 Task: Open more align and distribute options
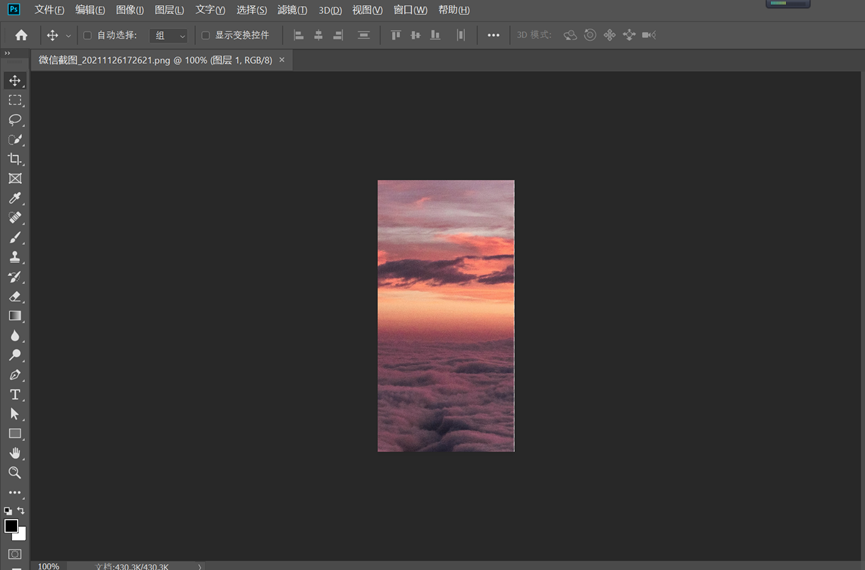493,35
